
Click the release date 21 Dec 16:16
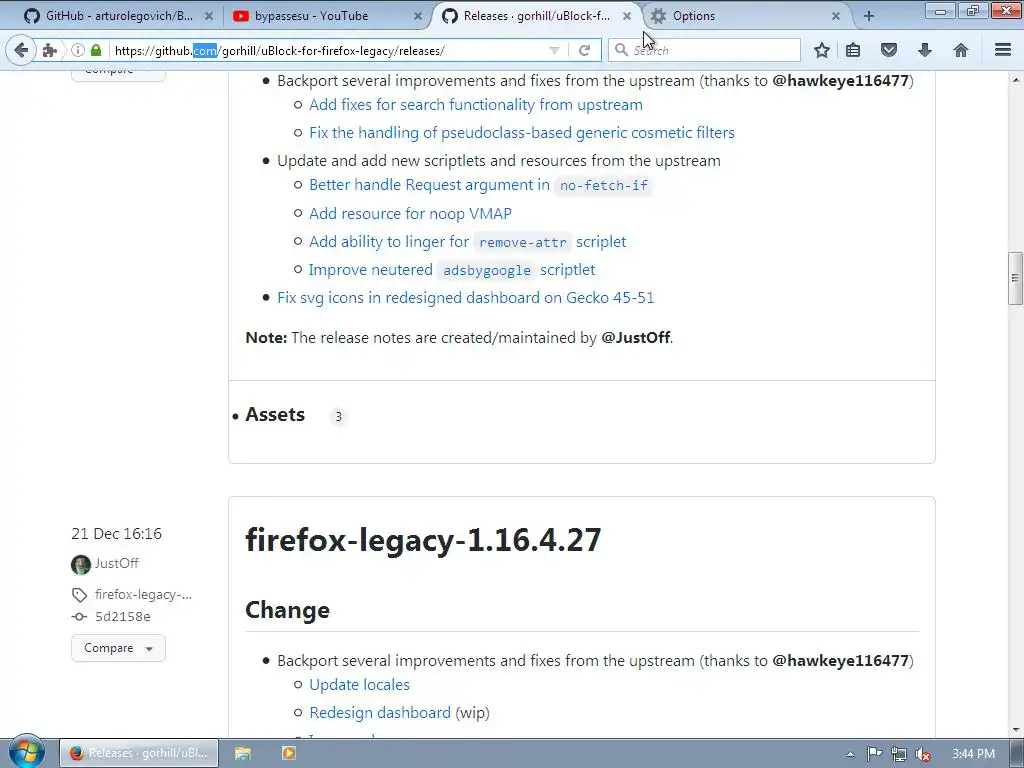[x=116, y=534]
